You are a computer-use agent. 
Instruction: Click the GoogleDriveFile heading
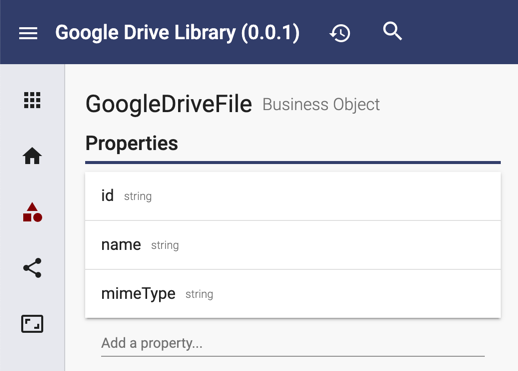(169, 104)
